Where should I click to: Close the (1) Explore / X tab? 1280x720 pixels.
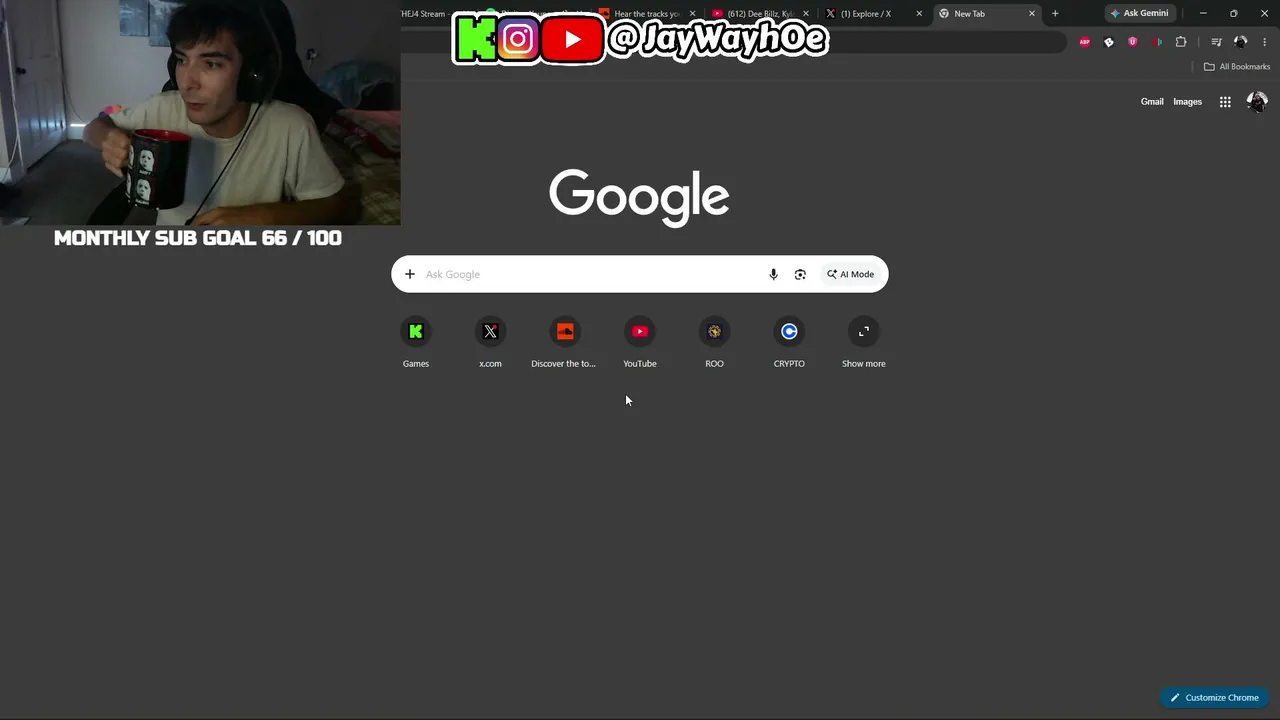pos(919,14)
